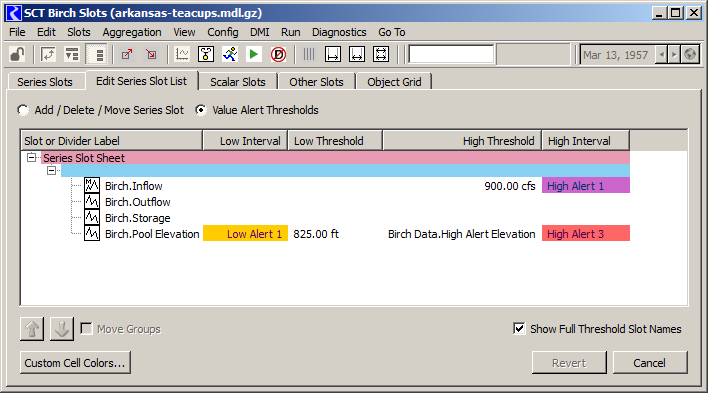Click the Revert button
Screen dimensions: 708x393
pos(569,363)
